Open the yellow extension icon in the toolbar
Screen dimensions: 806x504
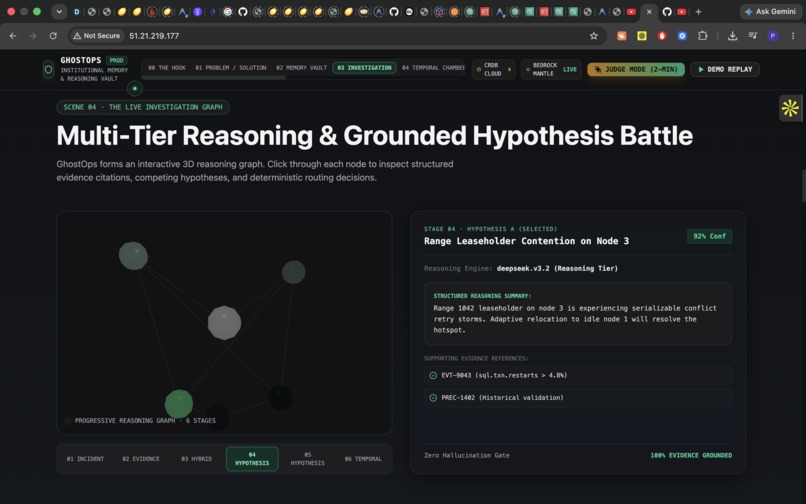[x=642, y=36]
